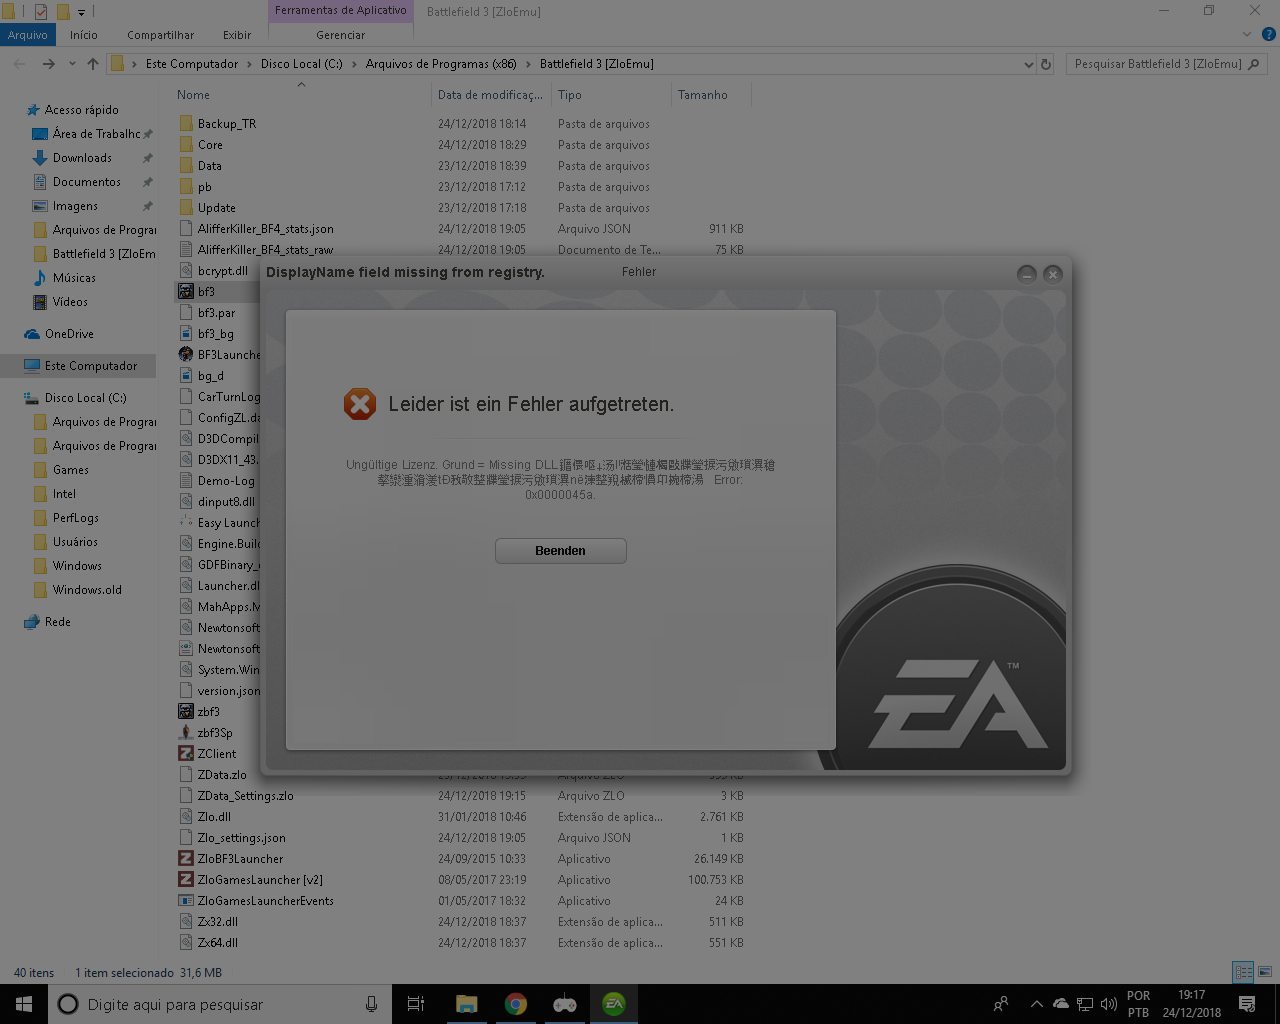Image resolution: width=1280 pixels, height=1024 pixels.
Task: Refresh the current folder view
Action: point(1046,64)
